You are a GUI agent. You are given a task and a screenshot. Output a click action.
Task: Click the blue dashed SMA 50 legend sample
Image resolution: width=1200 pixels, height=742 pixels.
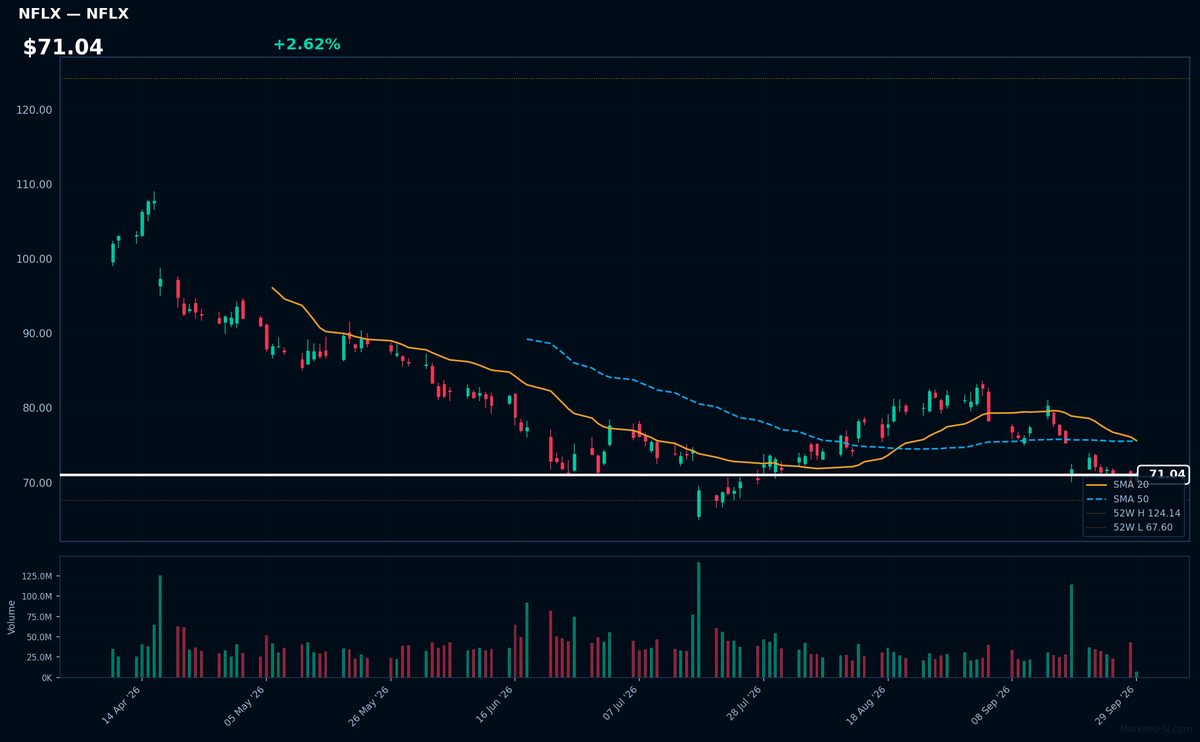pos(1097,498)
